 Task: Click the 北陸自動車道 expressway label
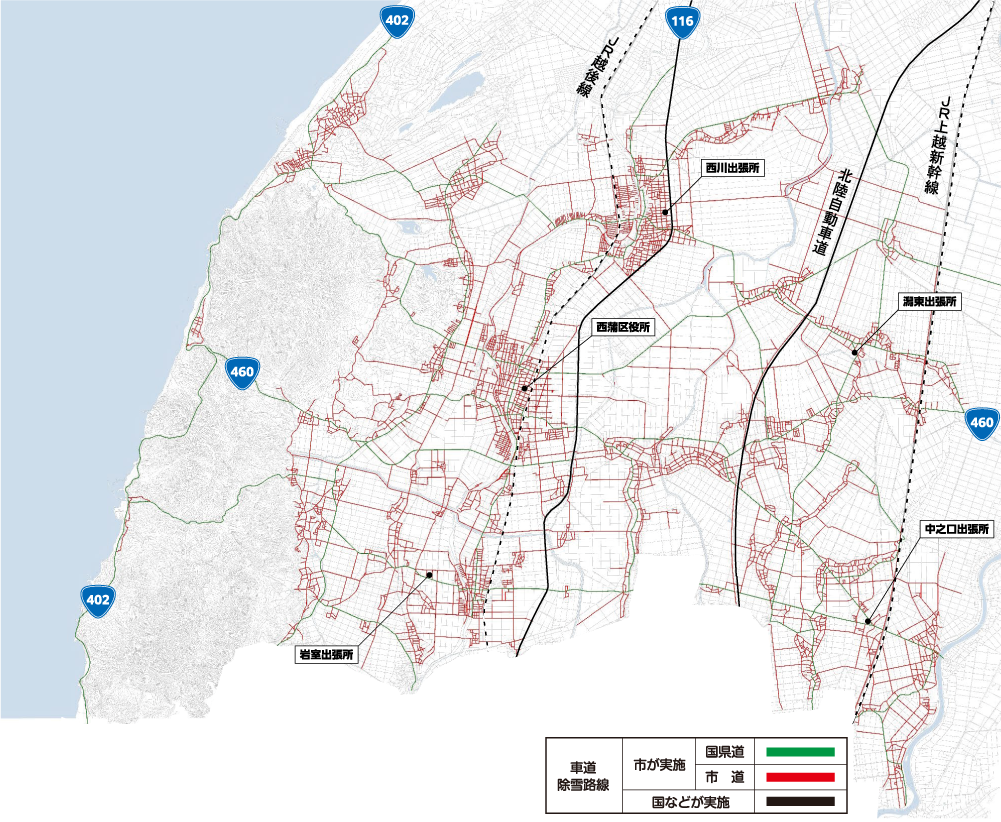832,213
